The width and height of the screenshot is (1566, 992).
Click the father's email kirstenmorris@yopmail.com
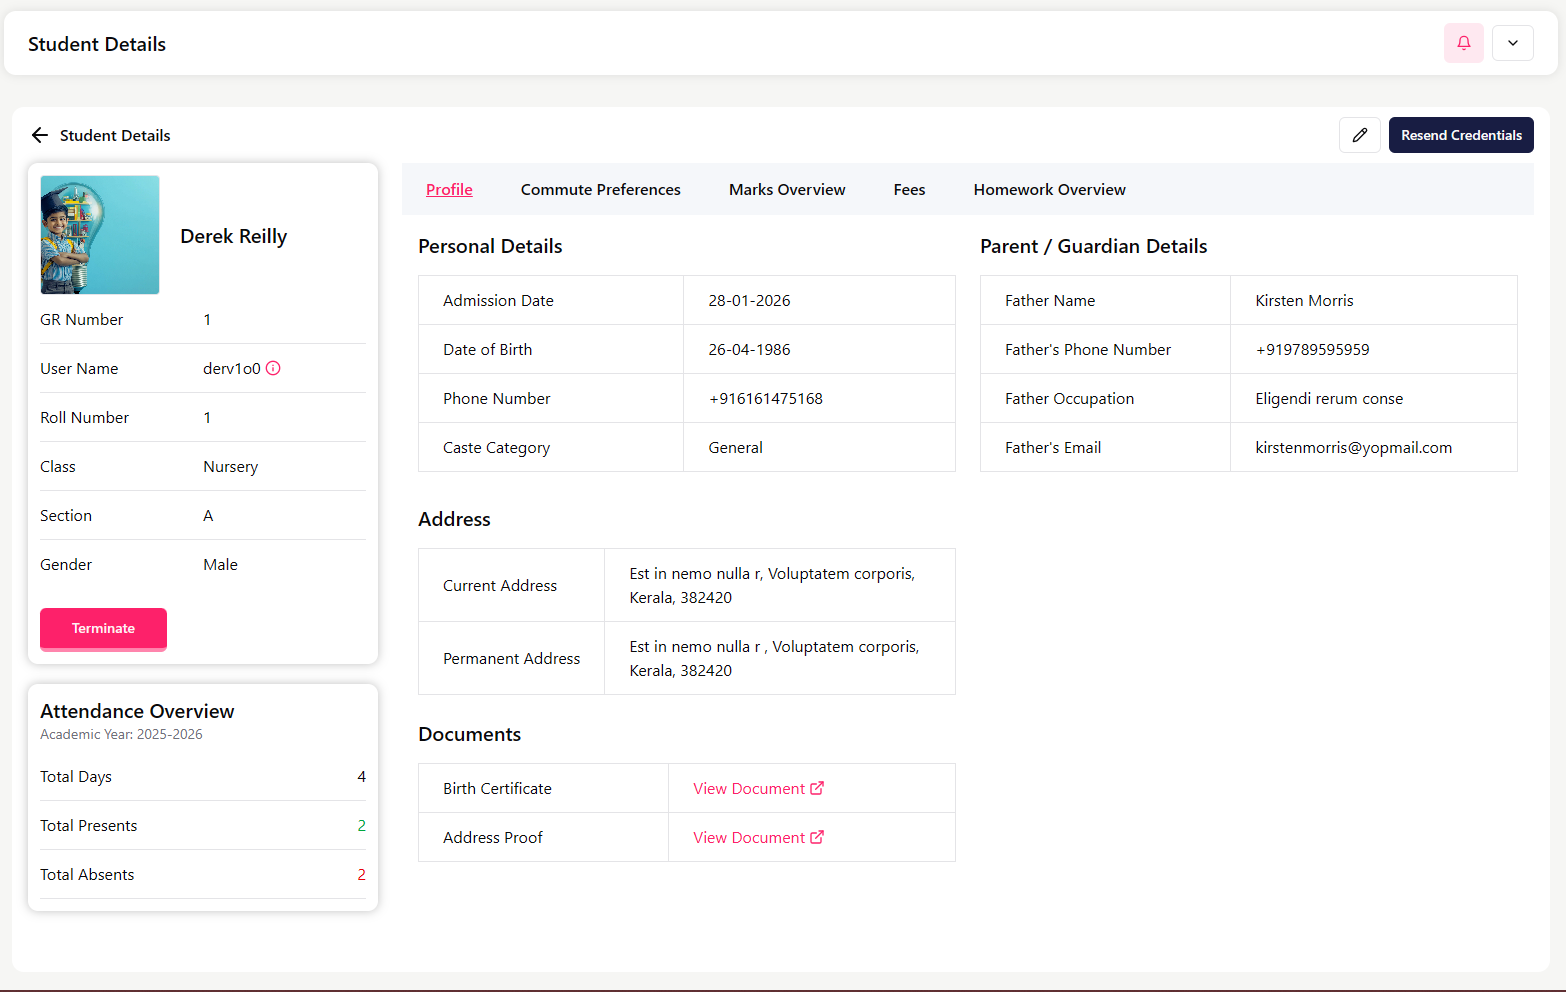[1353, 448]
